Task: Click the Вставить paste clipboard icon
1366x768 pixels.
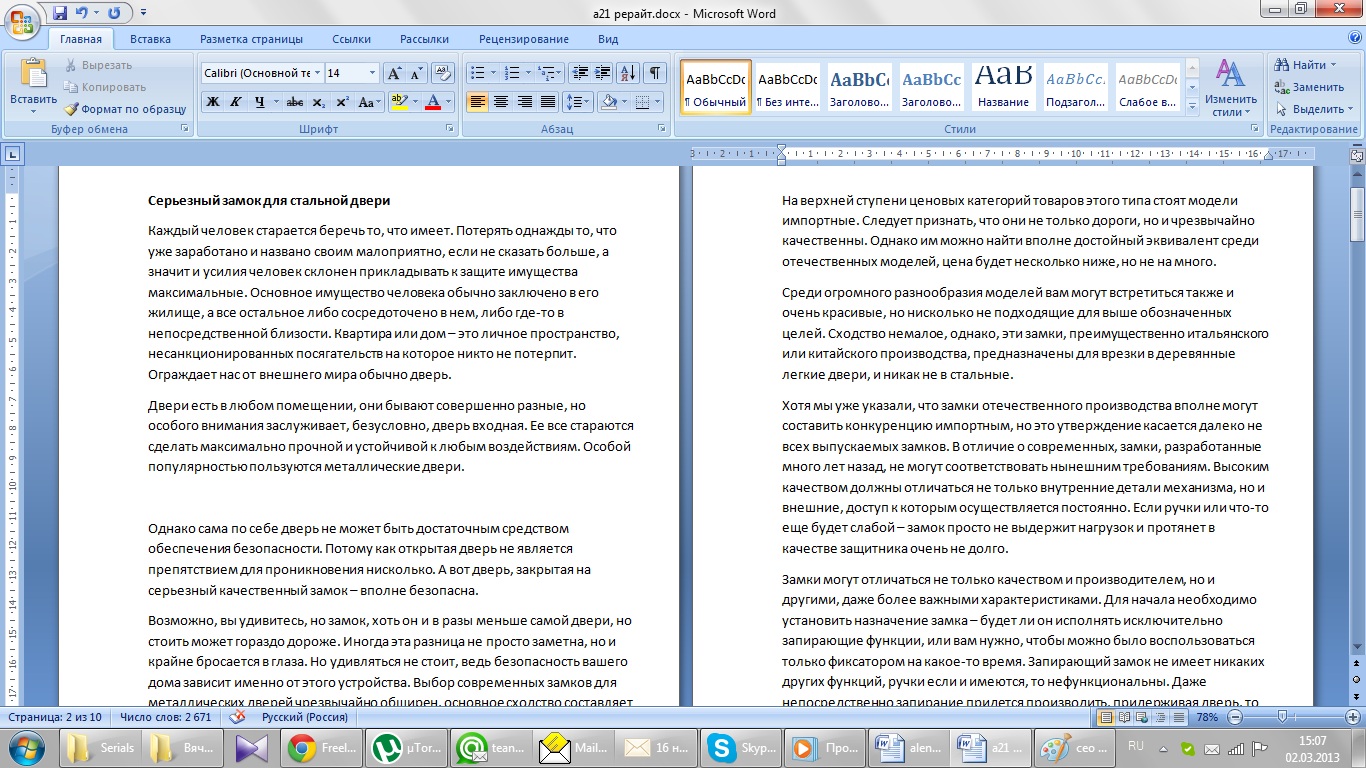Action: pos(34,74)
